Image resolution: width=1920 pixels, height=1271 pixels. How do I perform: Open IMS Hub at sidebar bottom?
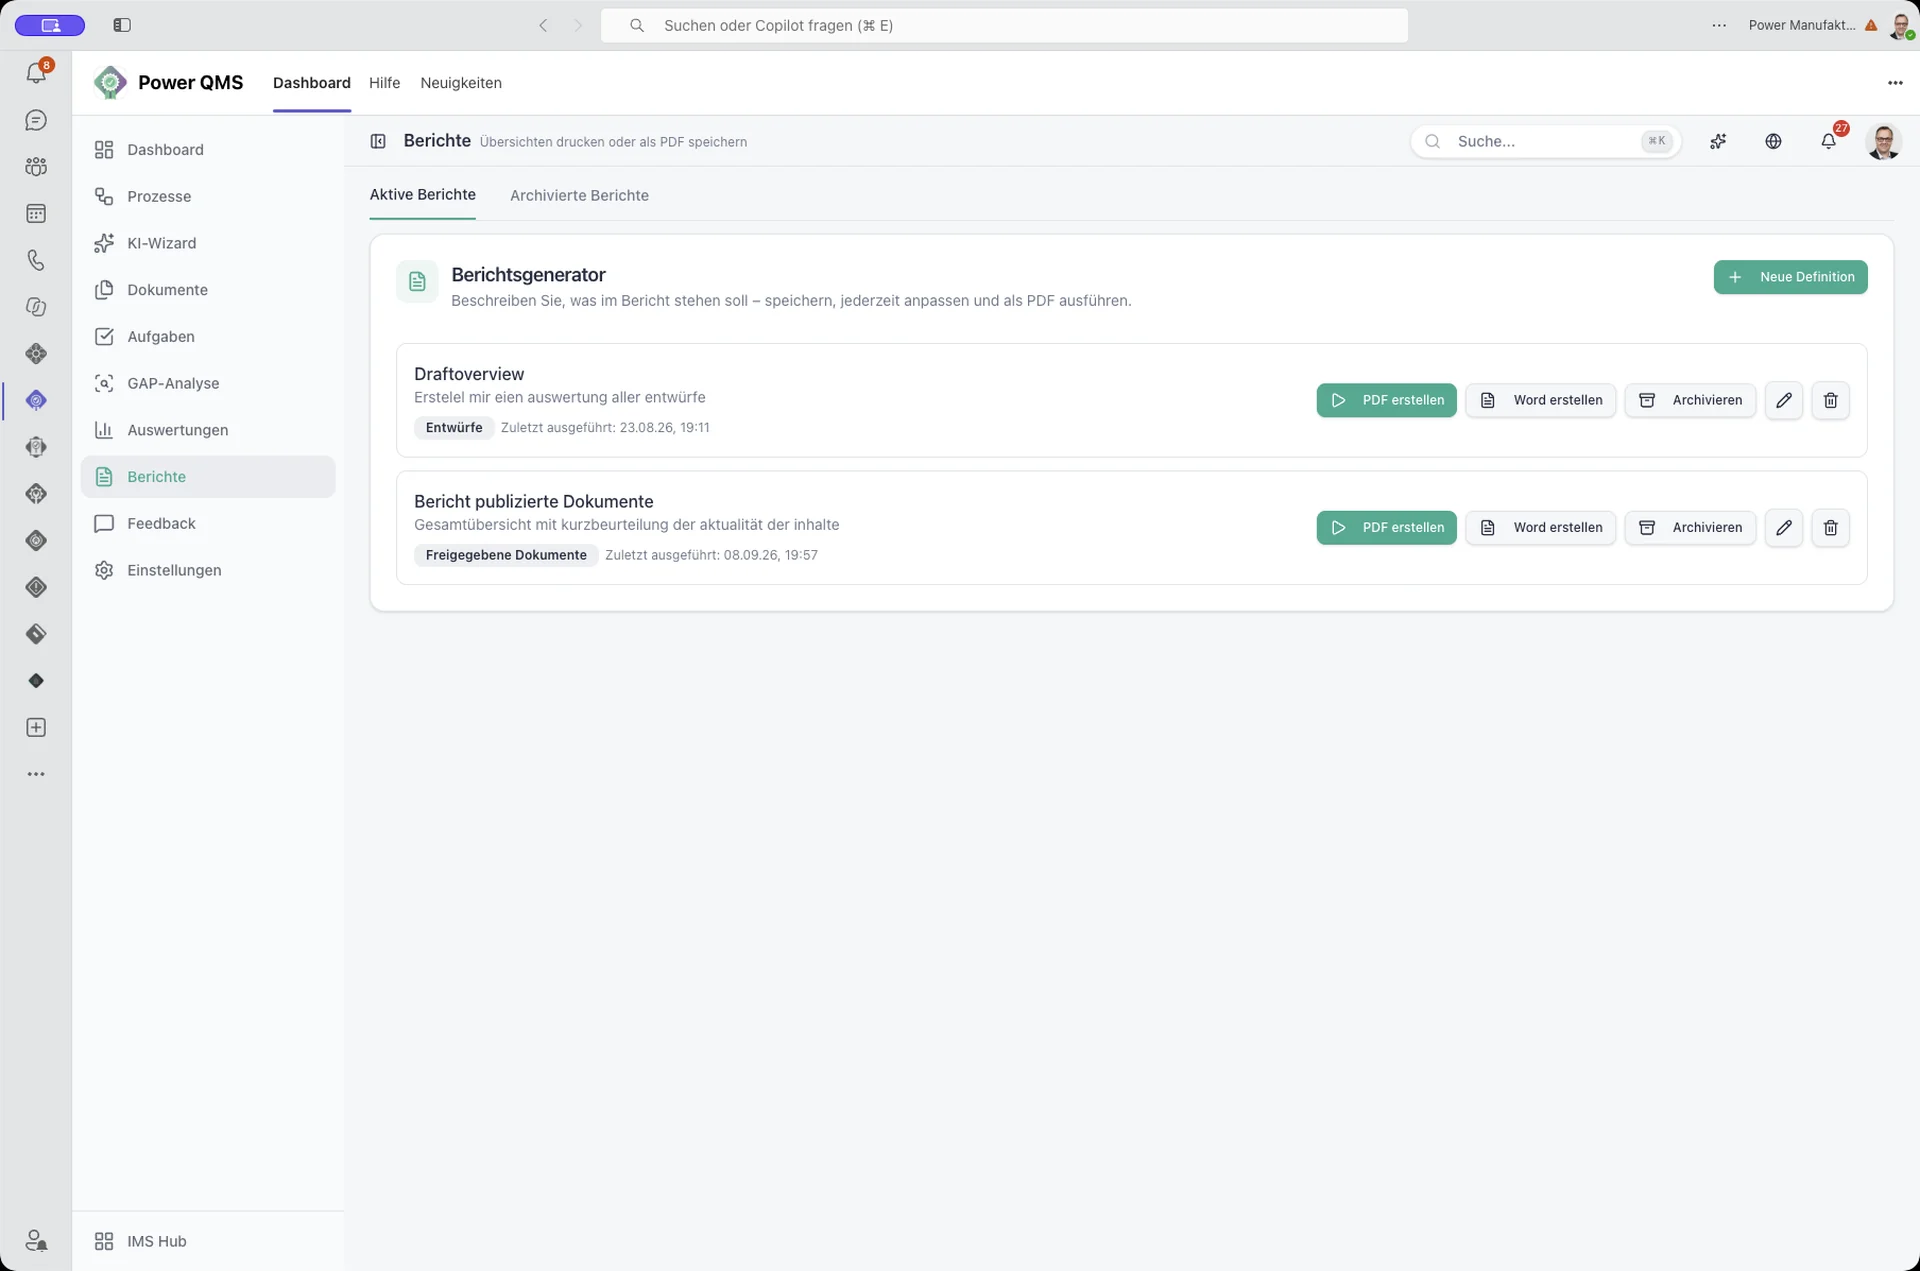click(x=208, y=1241)
